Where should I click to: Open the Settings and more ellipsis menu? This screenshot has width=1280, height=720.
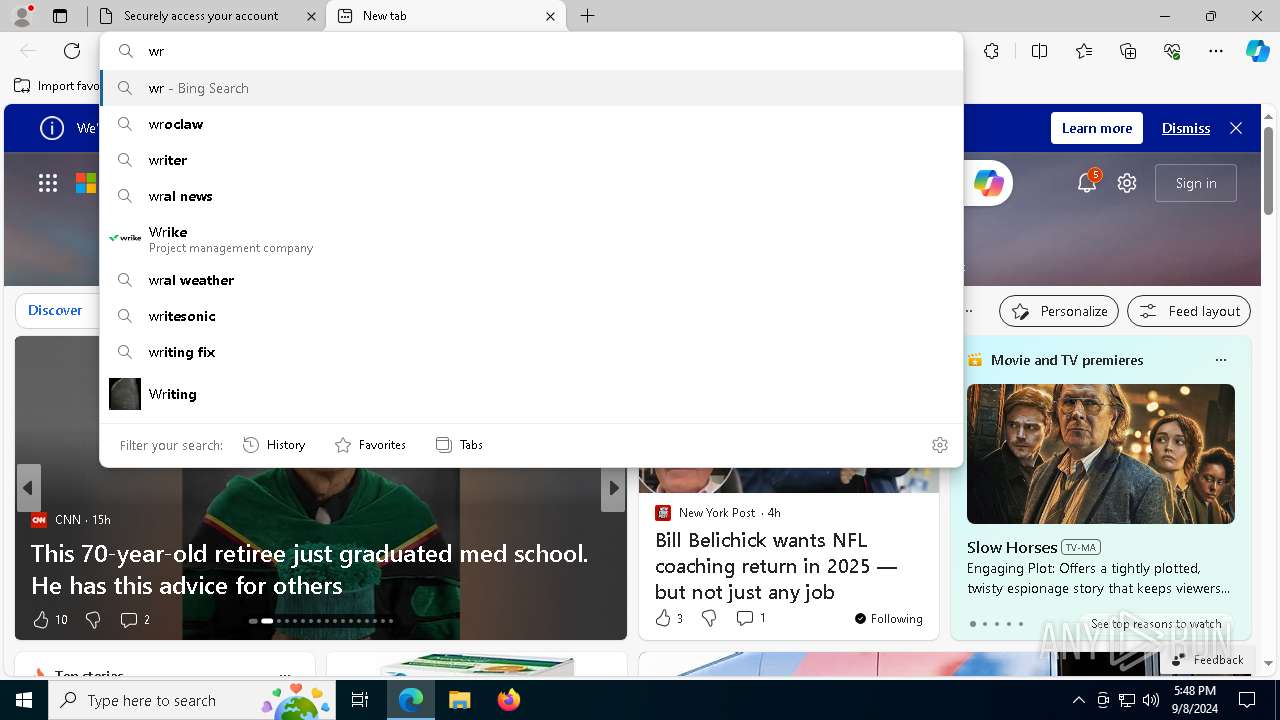(x=1216, y=51)
